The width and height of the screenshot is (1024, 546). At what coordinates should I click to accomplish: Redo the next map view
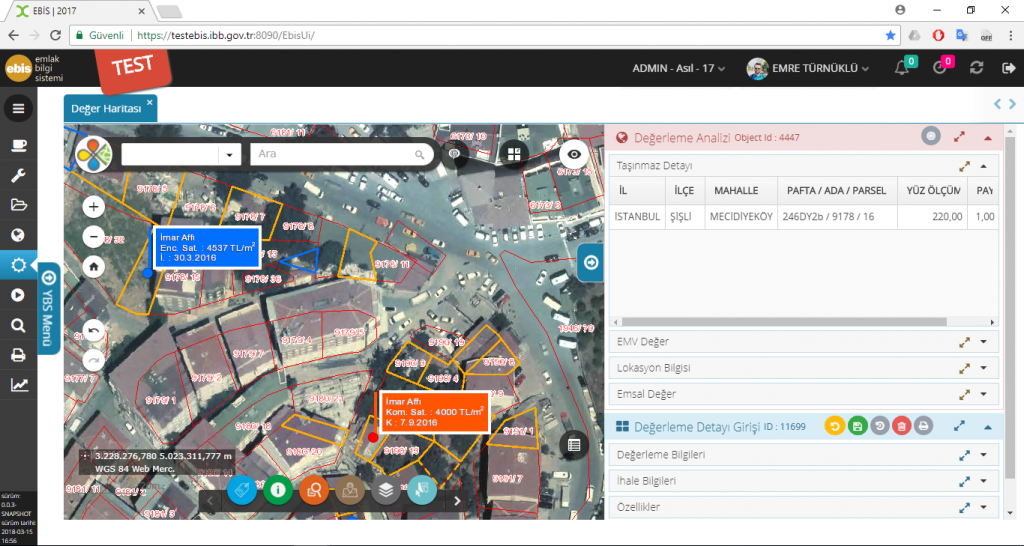pyautogui.click(x=93, y=360)
